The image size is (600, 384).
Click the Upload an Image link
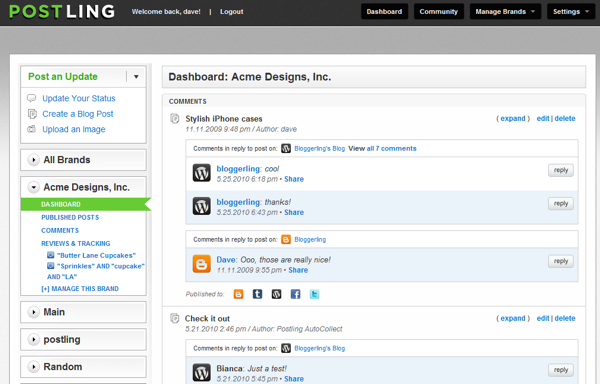(x=73, y=129)
